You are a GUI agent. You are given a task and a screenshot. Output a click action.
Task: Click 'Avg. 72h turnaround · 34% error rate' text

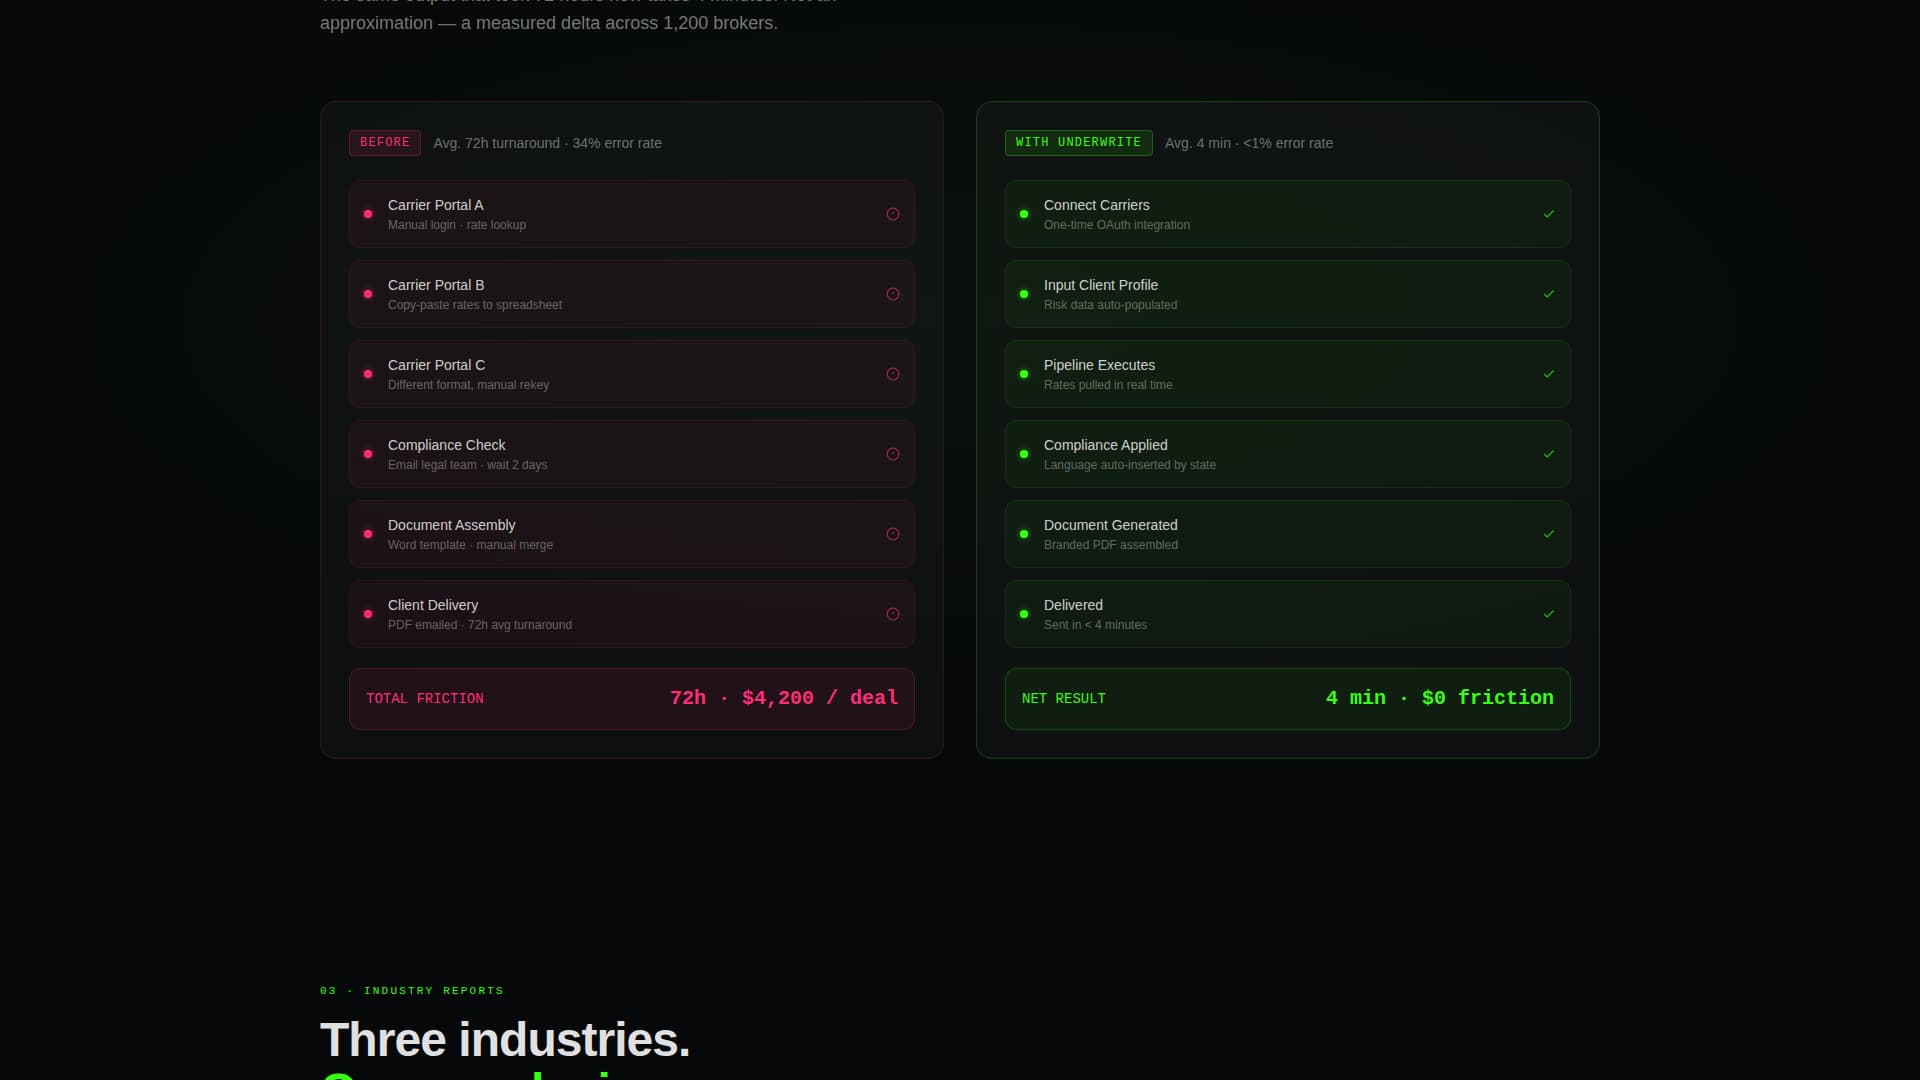point(547,143)
